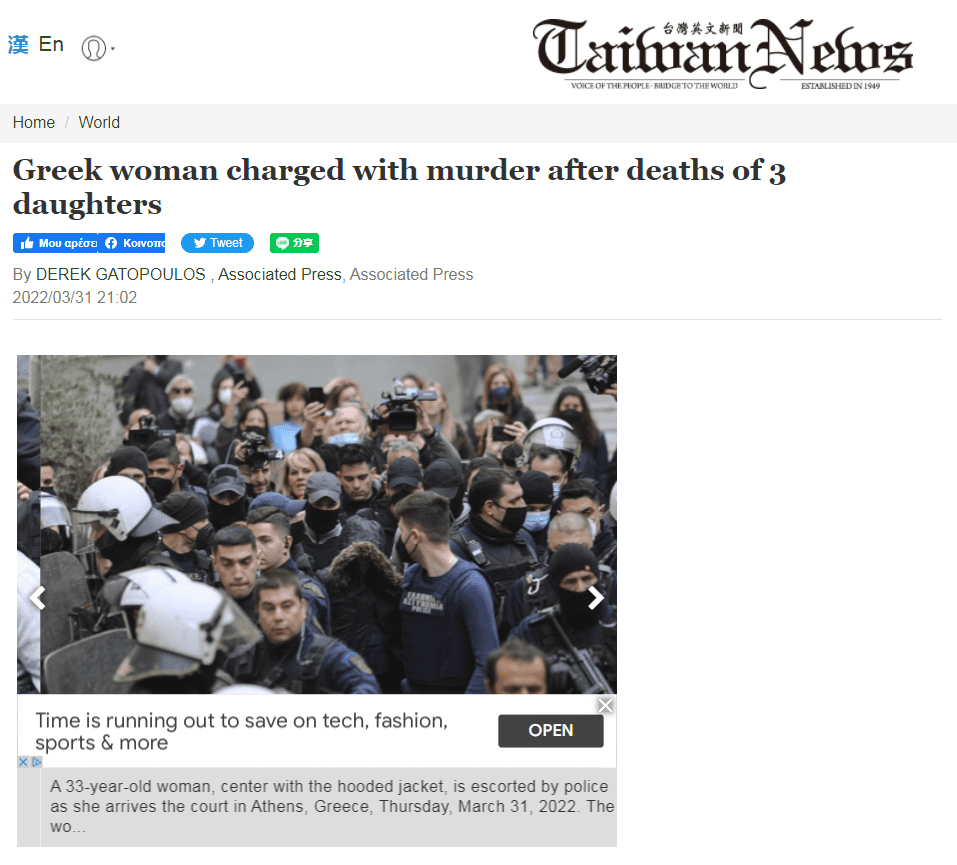The height and width of the screenshot is (865, 957).
Task: Click the AdChoices info icon
Action: point(37,762)
